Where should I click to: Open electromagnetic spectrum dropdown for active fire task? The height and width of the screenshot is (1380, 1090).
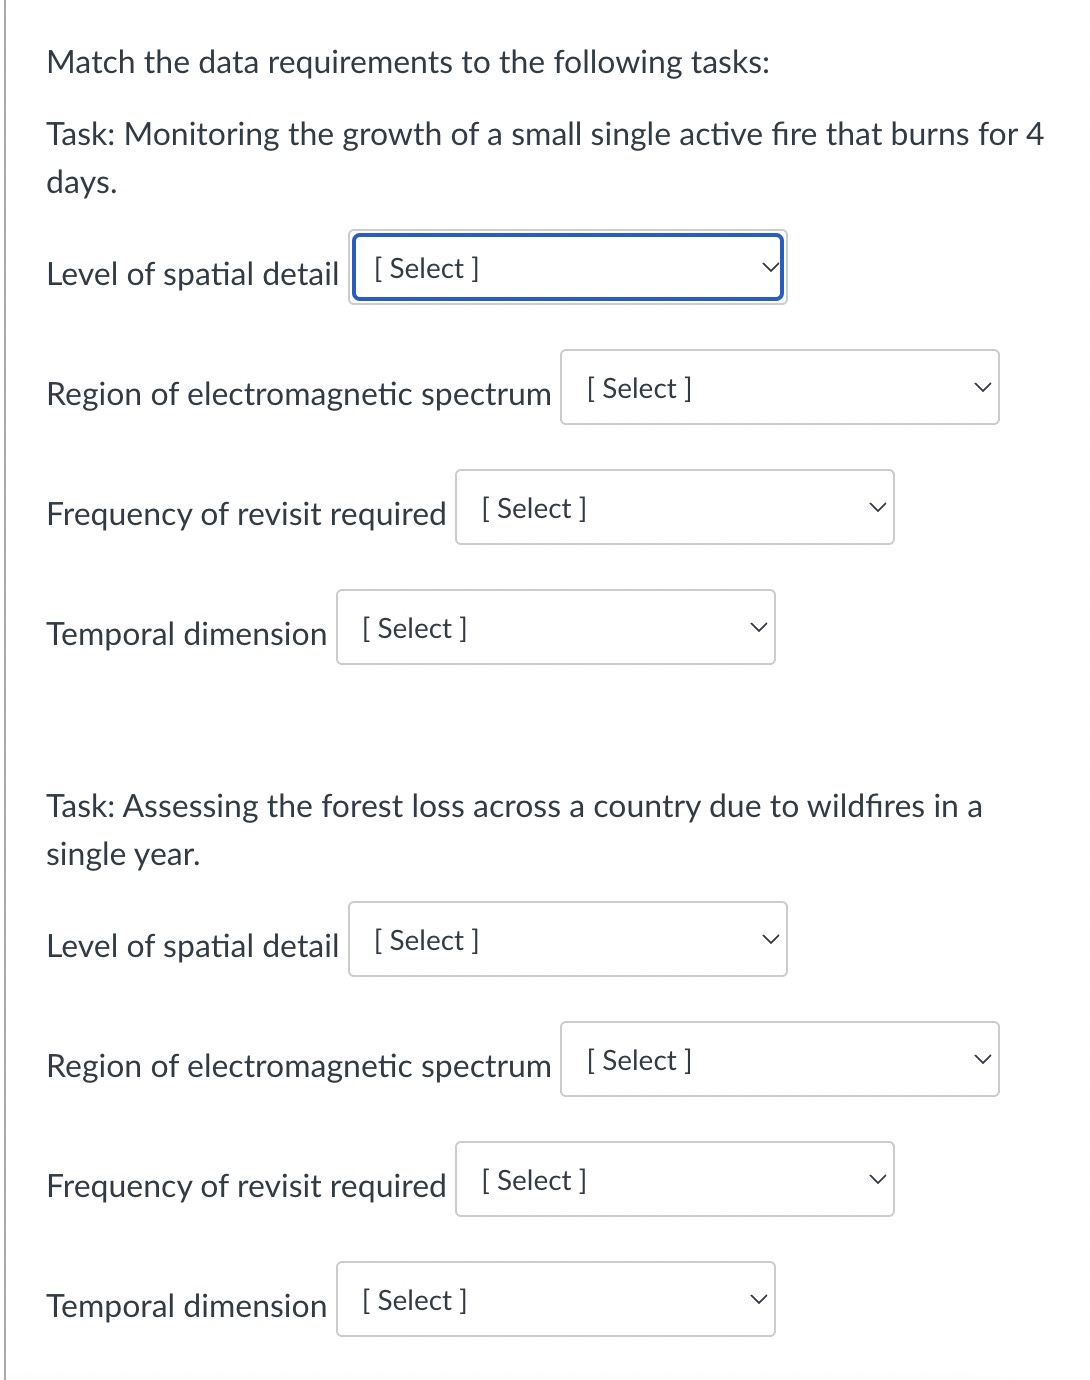pos(779,387)
